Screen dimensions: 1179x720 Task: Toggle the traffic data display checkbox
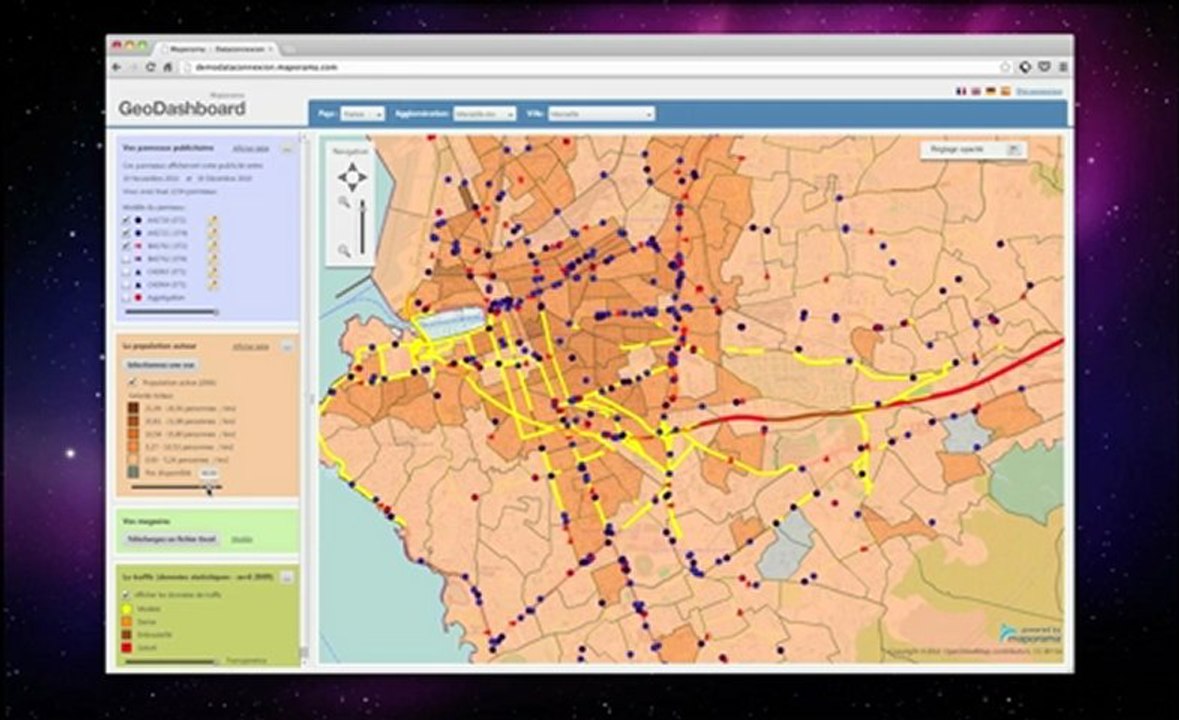pyautogui.click(x=126, y=594)
